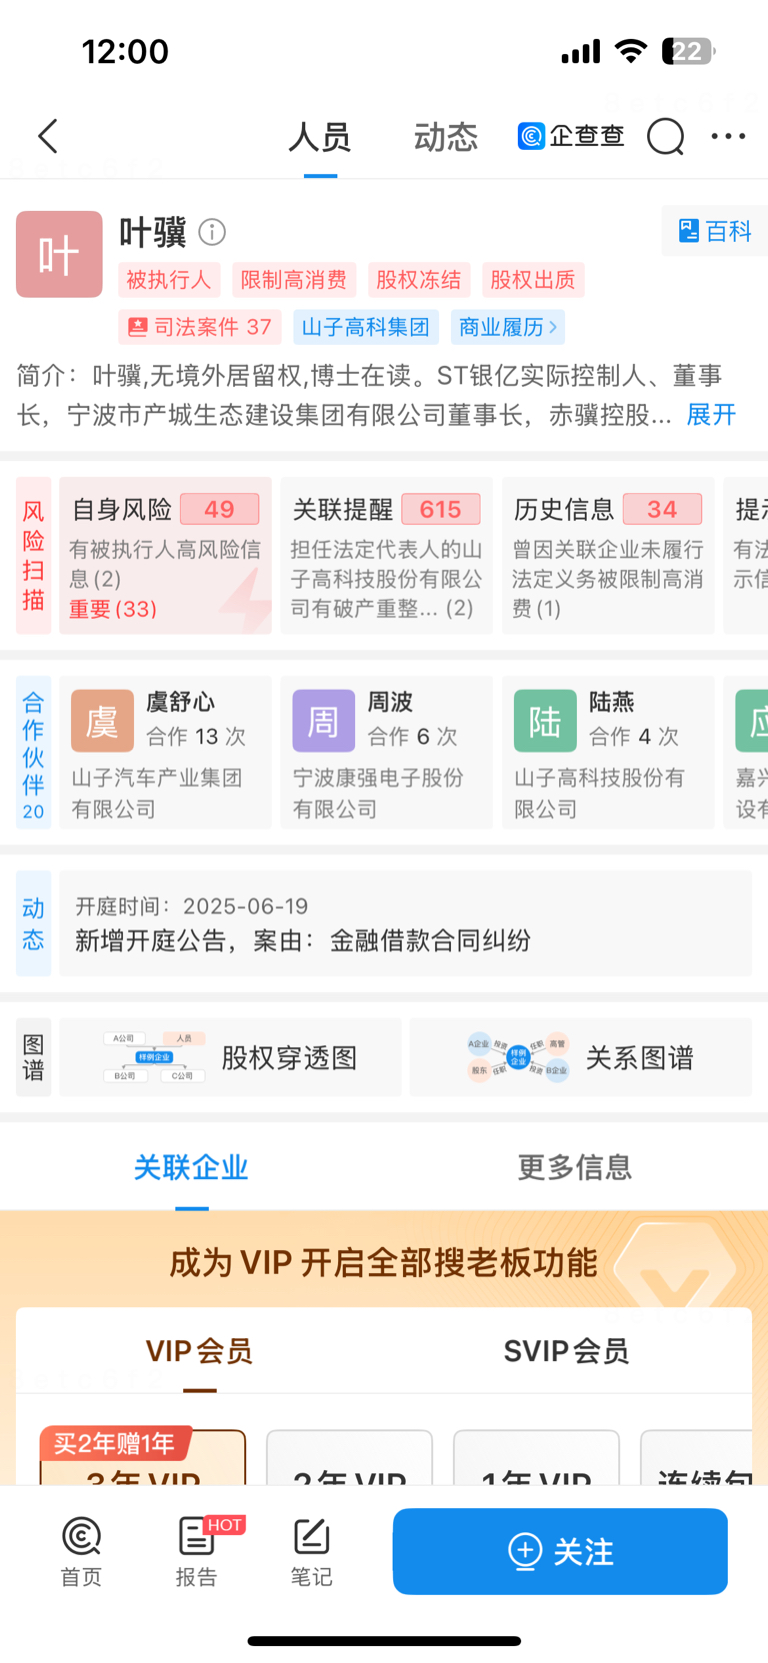768x1663 pixels.
Task: Tap 重要 (33) red text
Action: (x=113, y=609)
